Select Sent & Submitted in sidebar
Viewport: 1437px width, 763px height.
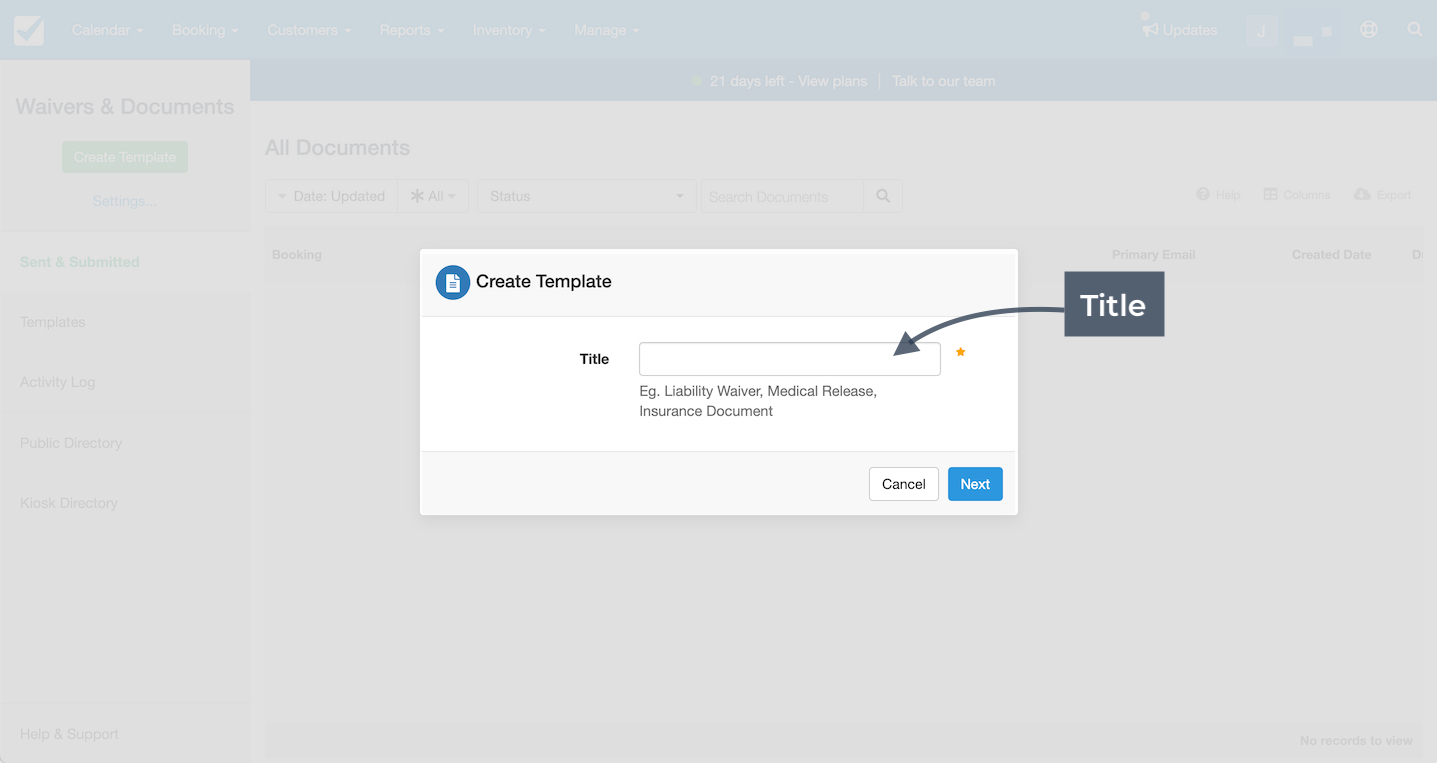coord(80,262)
